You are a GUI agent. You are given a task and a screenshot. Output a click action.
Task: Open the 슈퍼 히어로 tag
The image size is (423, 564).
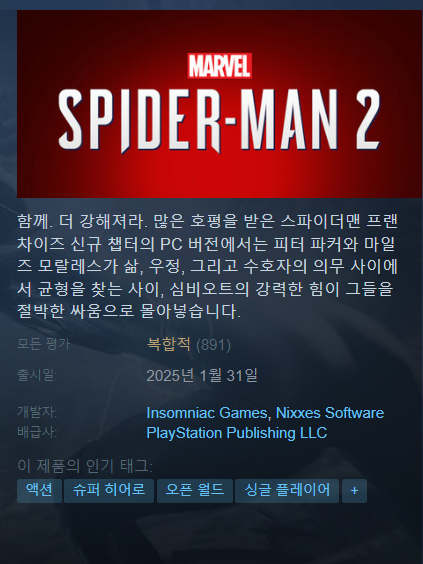click(109, 491)
